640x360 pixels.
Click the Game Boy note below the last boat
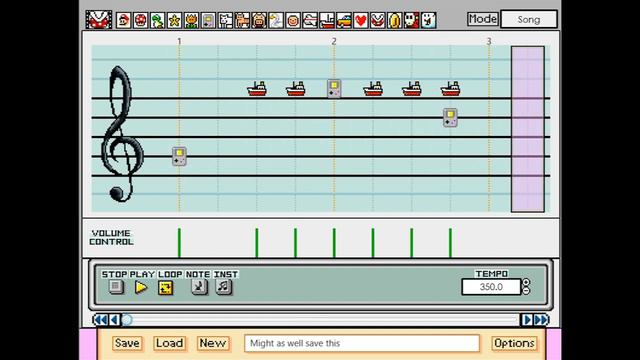[x=450, y=118]
